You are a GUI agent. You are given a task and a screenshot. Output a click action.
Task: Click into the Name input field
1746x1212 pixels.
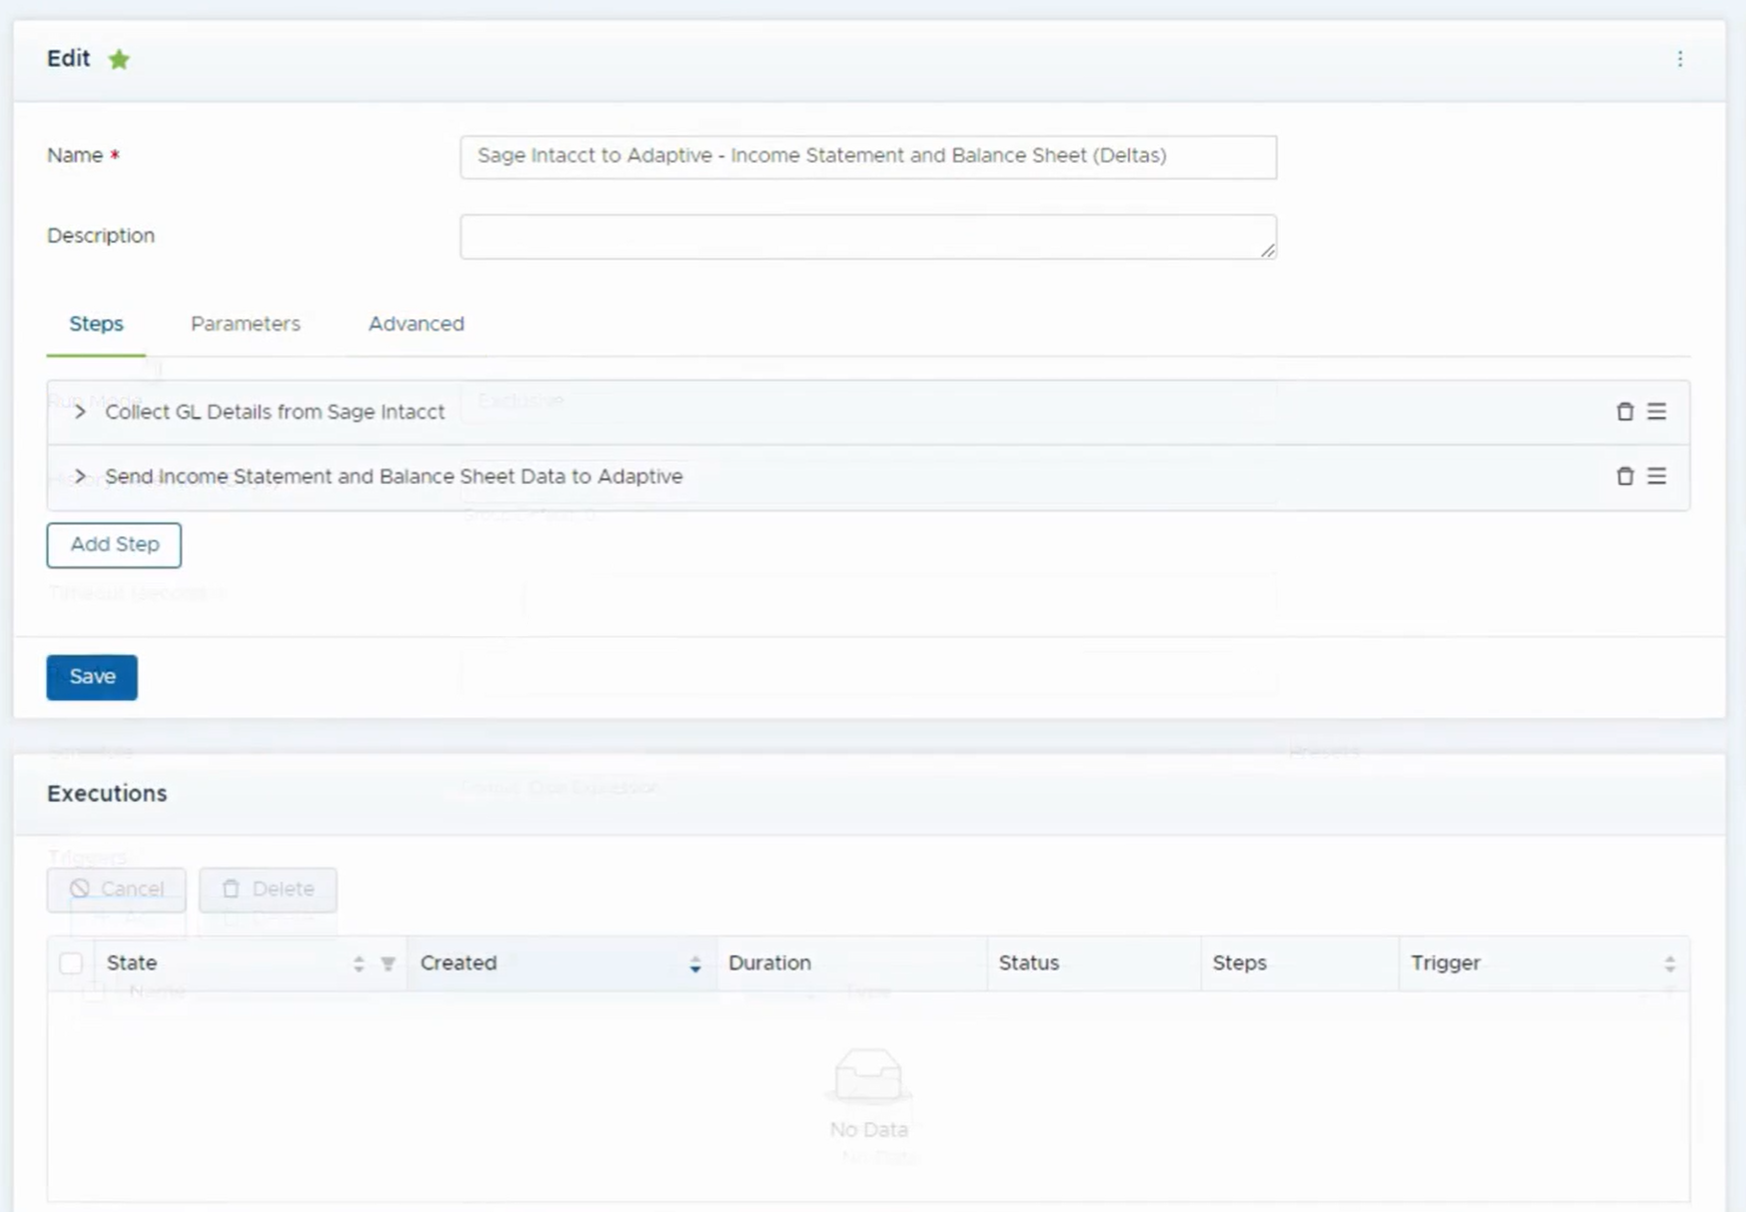(x=867, y=157)
